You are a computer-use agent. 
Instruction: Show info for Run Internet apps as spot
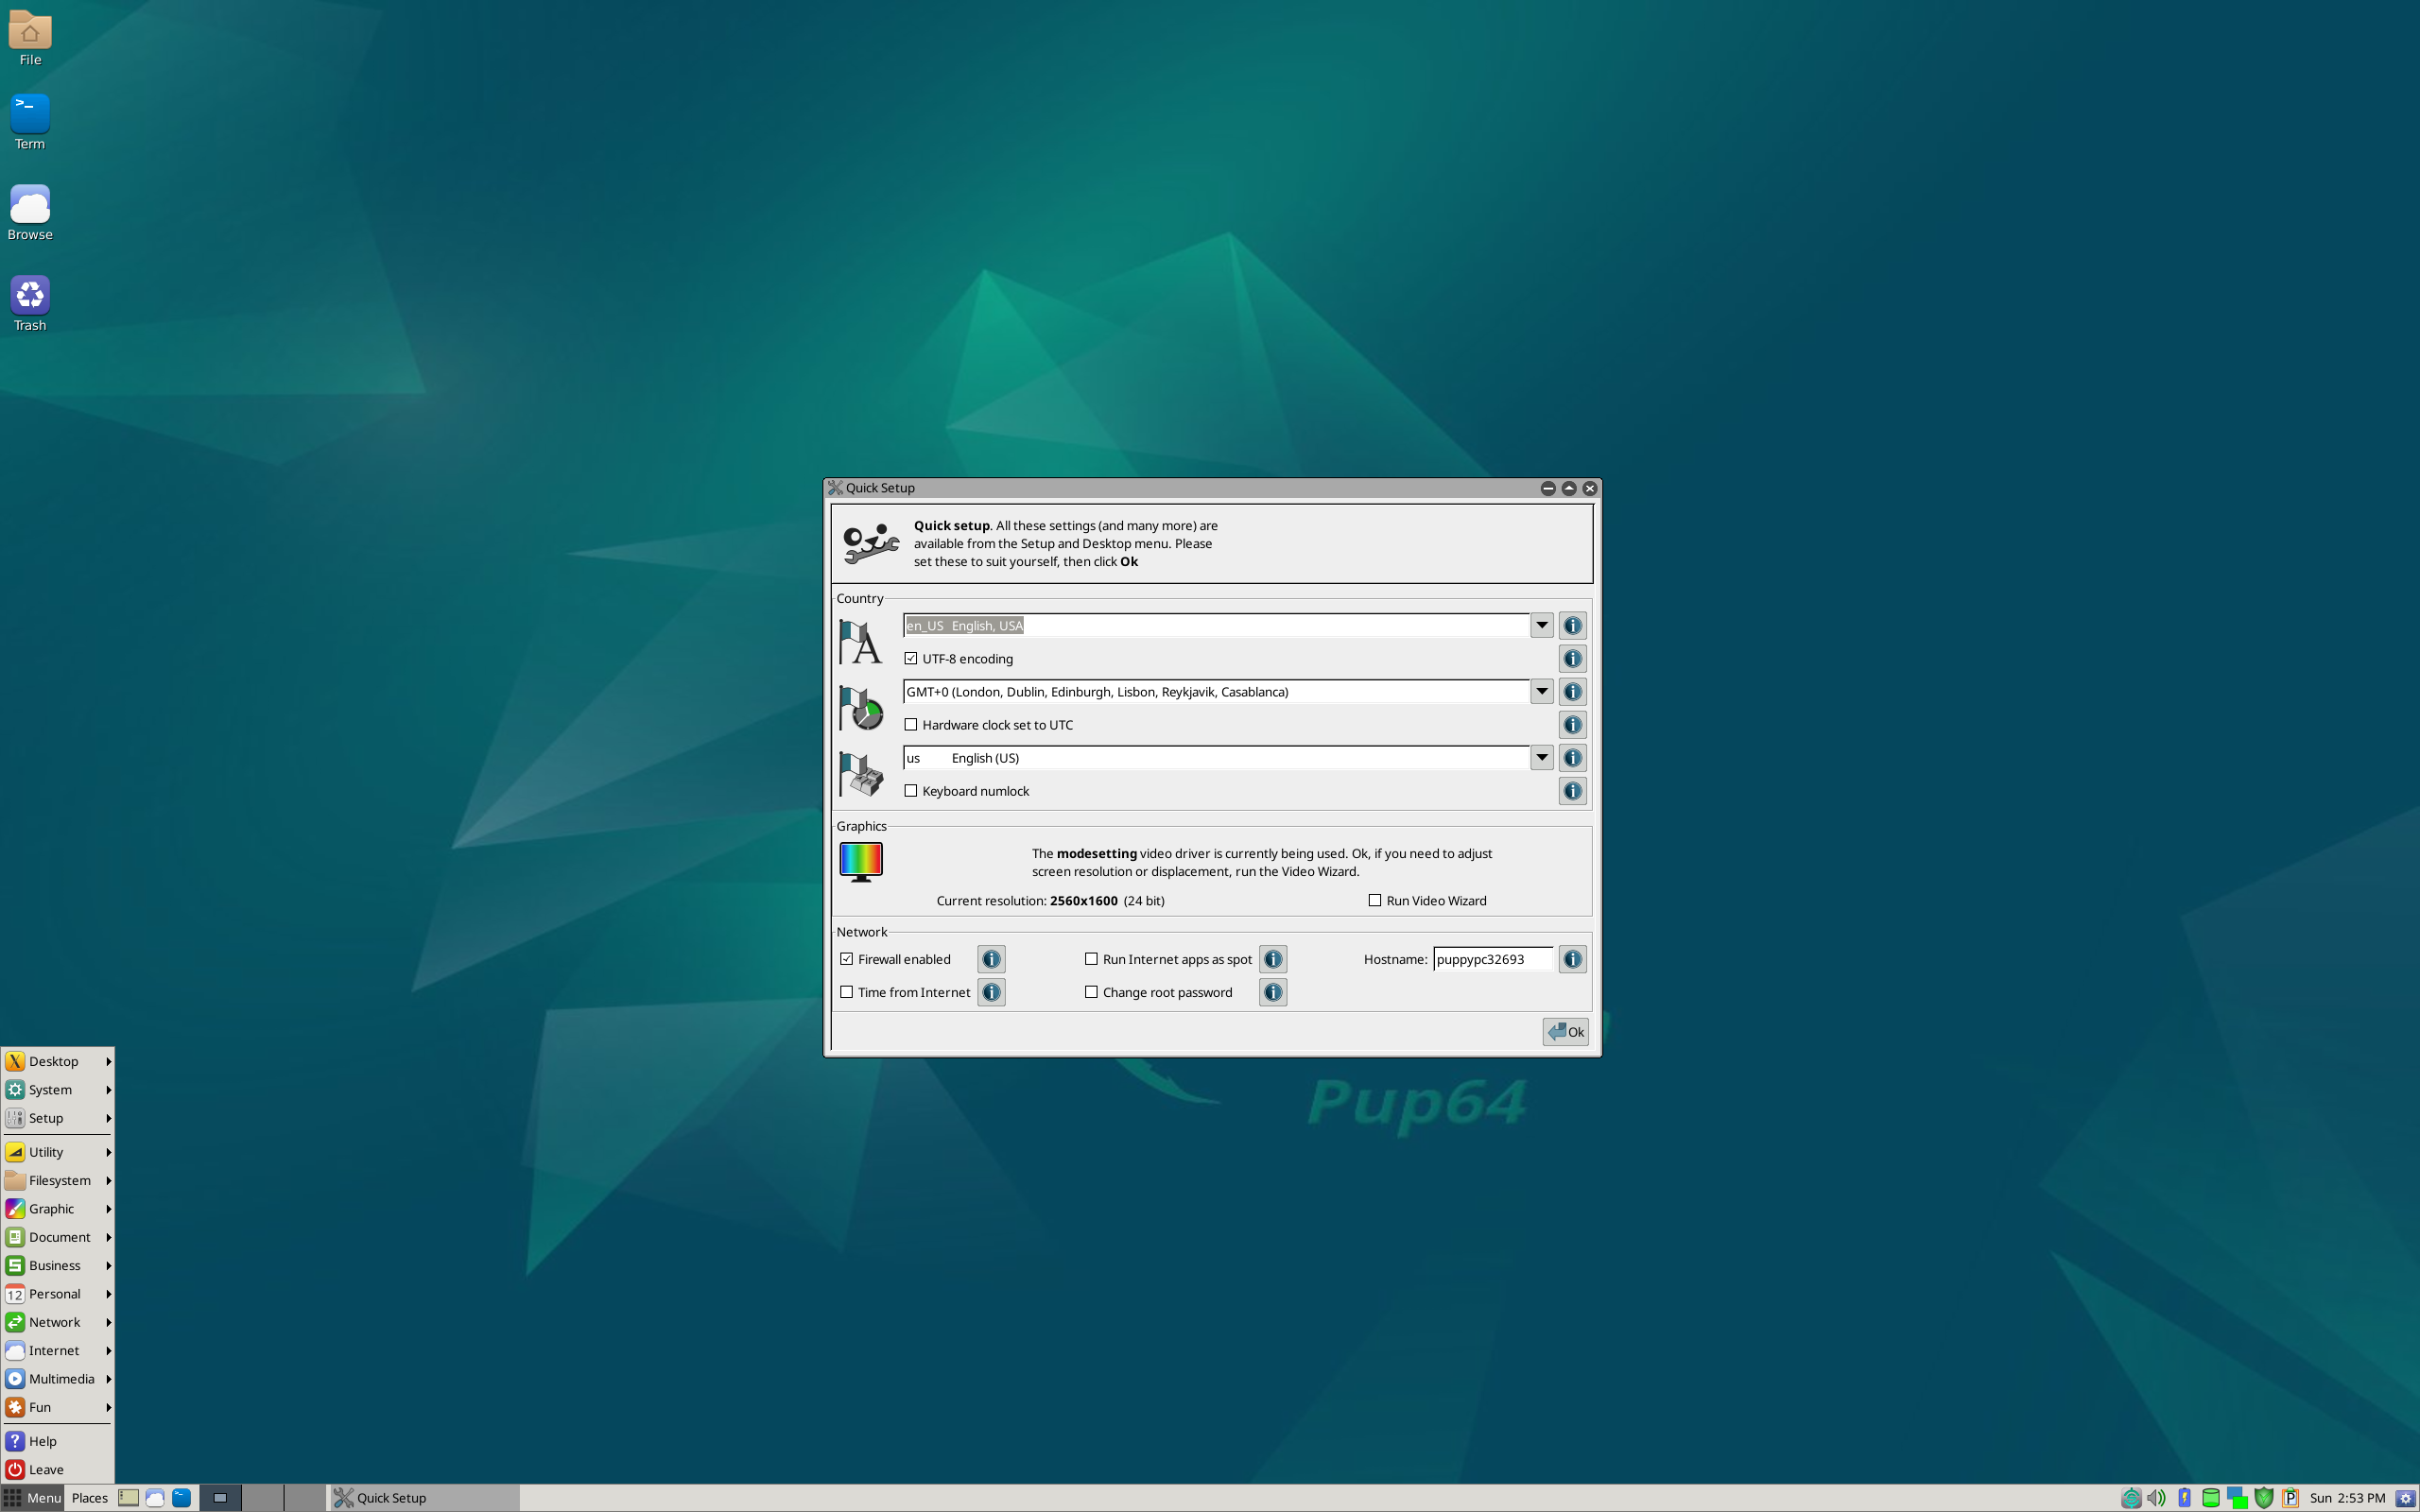(1272, 959)
